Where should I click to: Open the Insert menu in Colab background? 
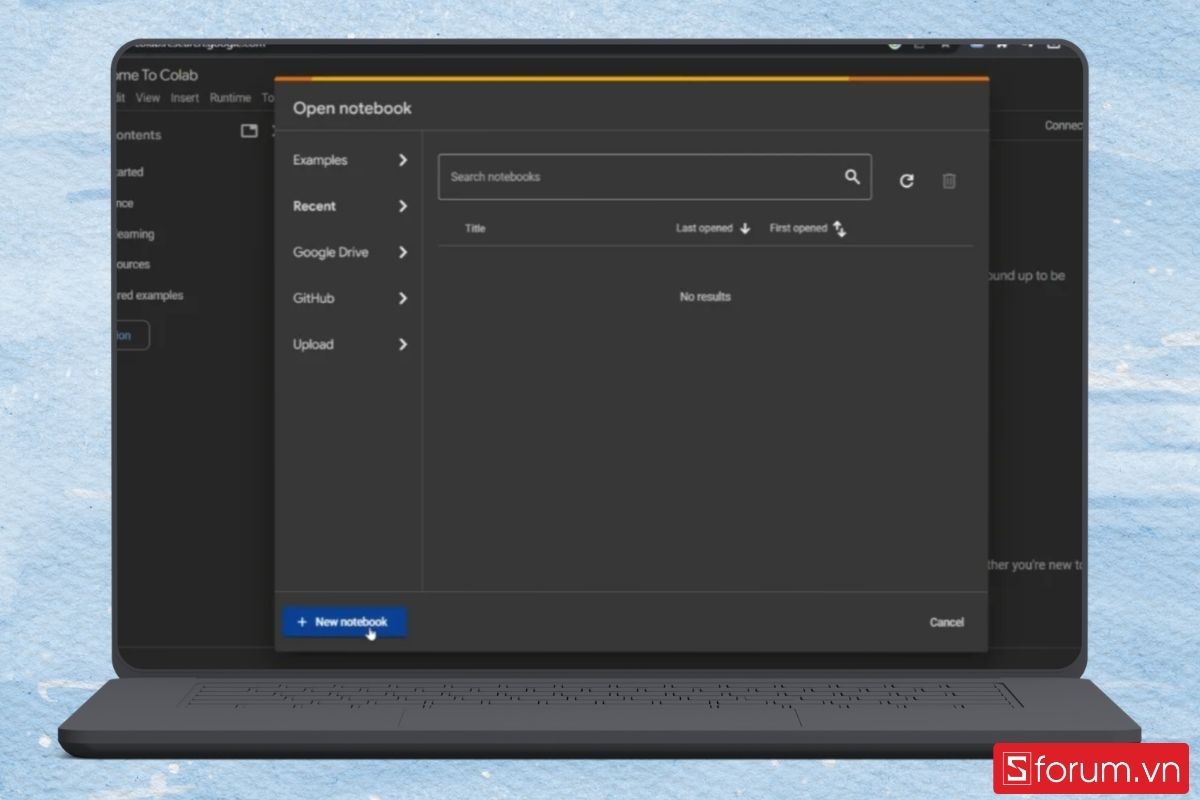185,98
